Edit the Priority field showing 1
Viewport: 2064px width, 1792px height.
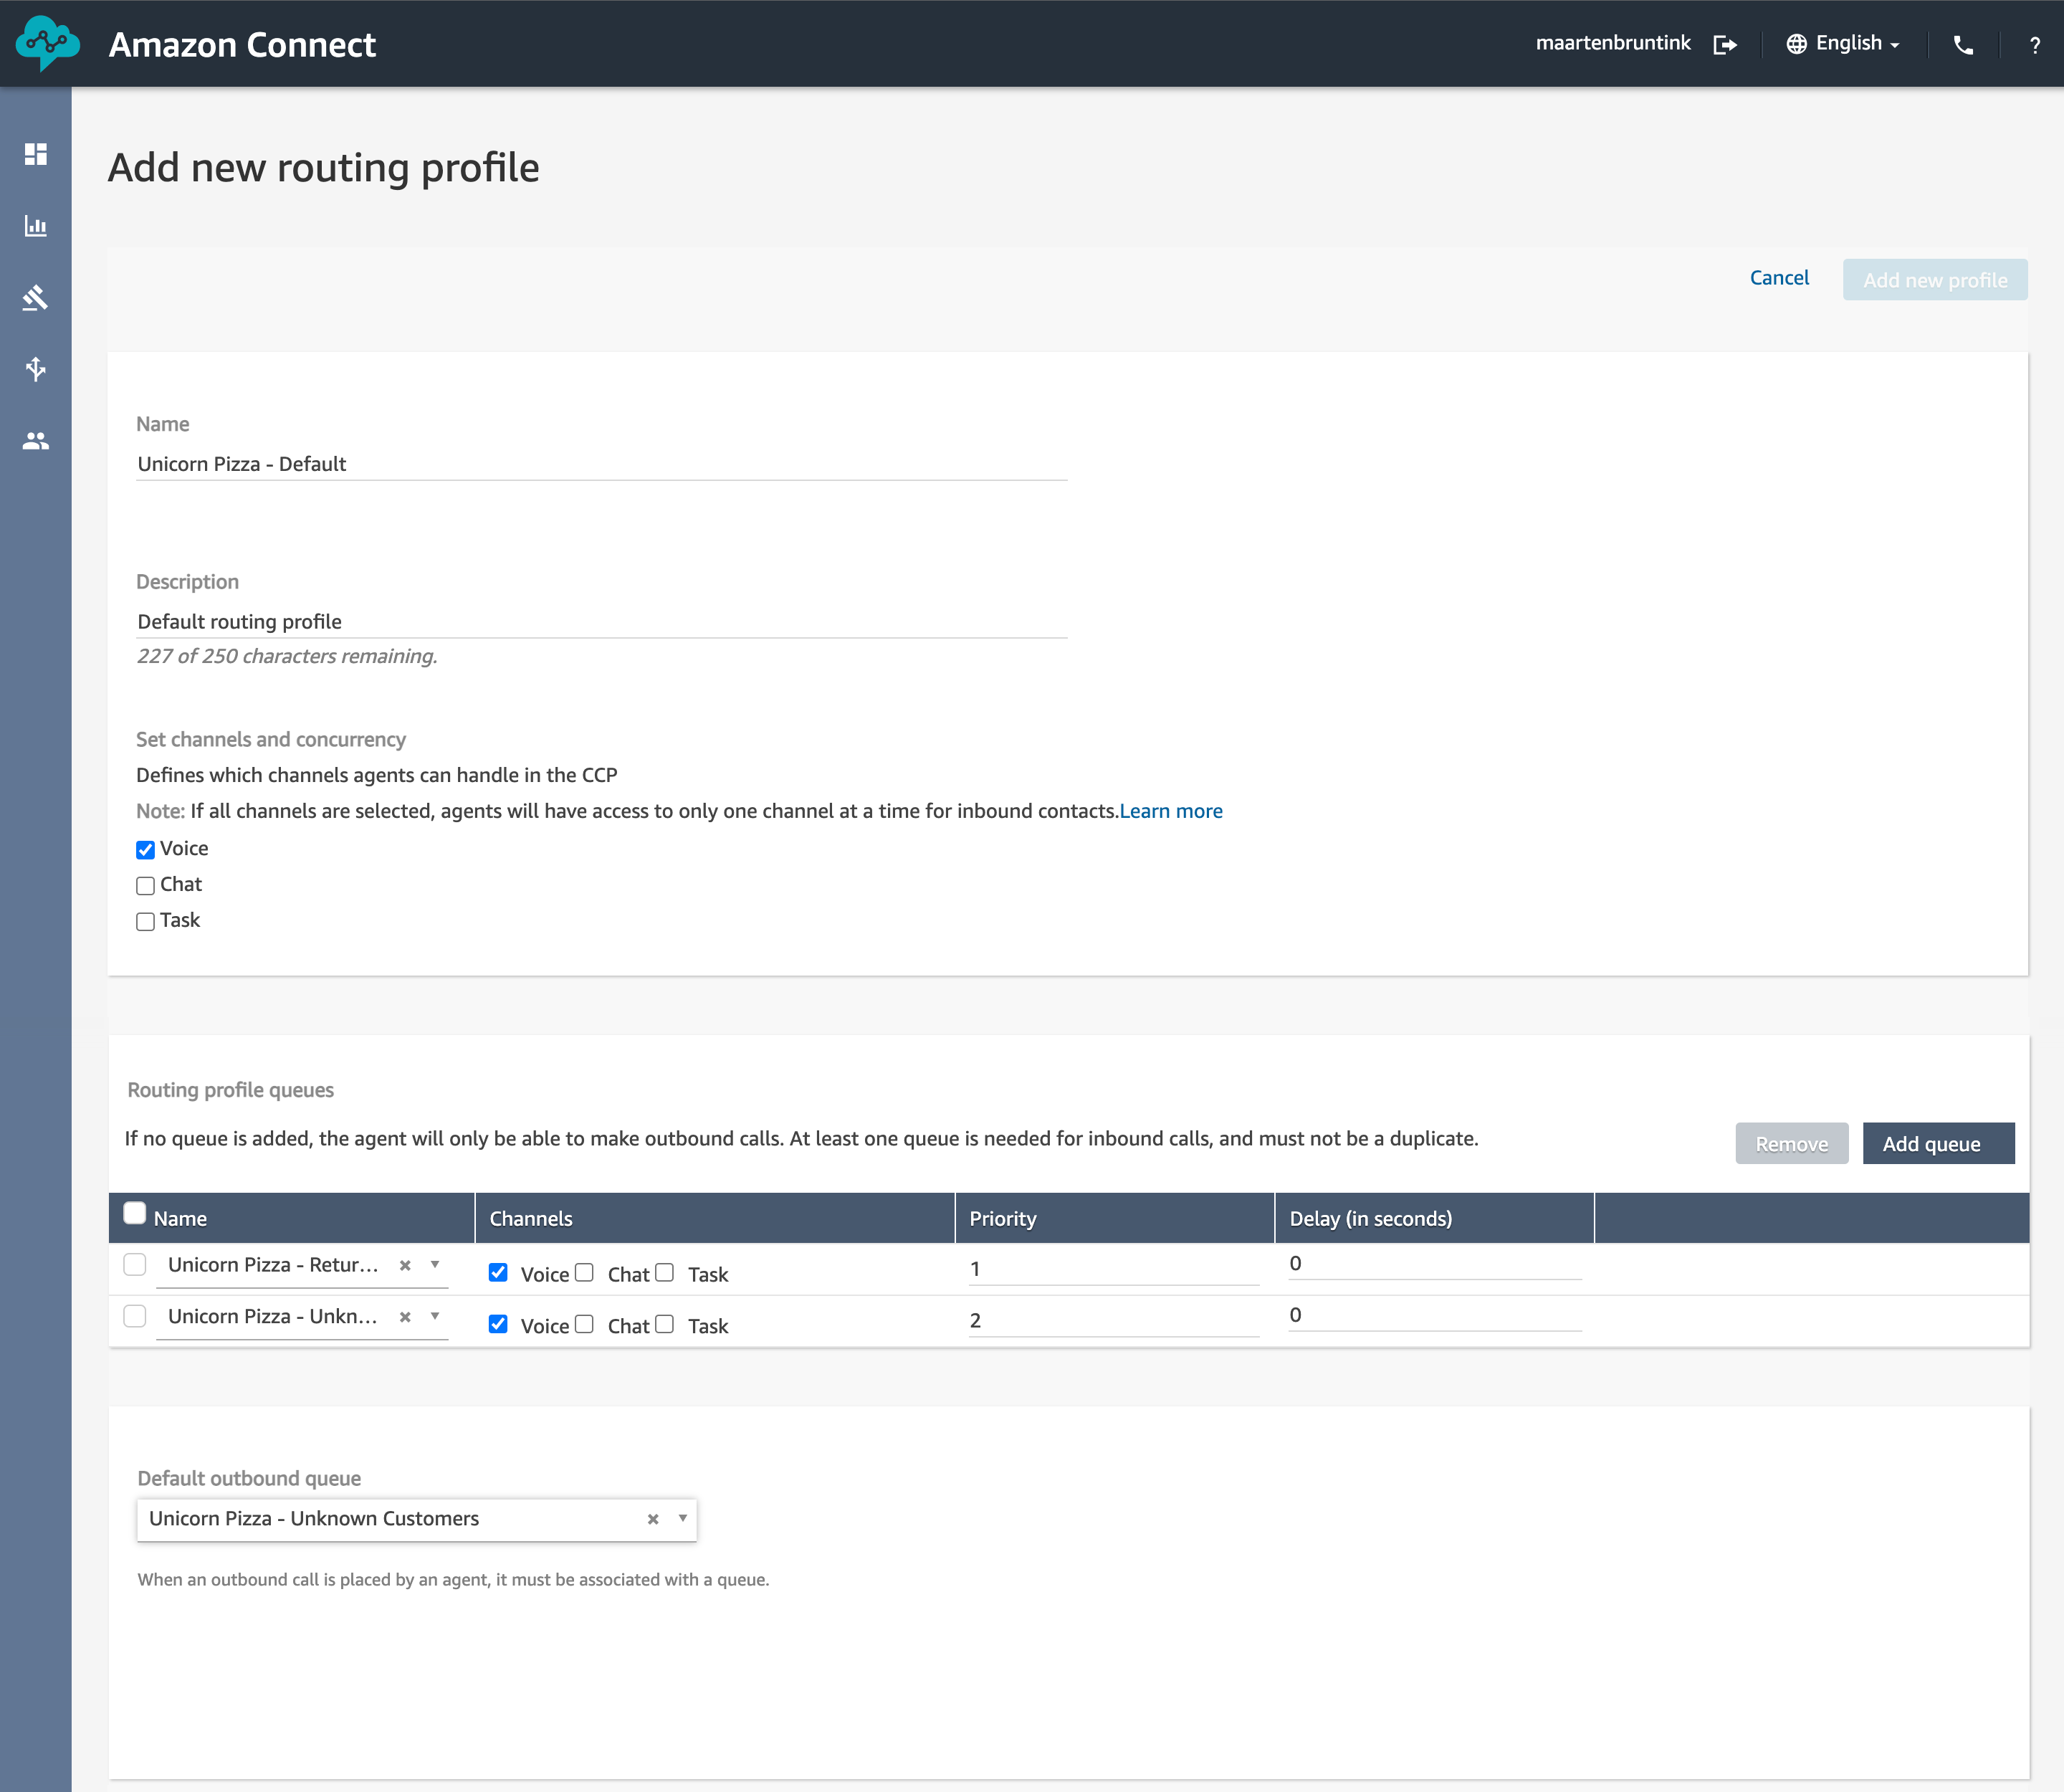click(x=1114, y=1270)
